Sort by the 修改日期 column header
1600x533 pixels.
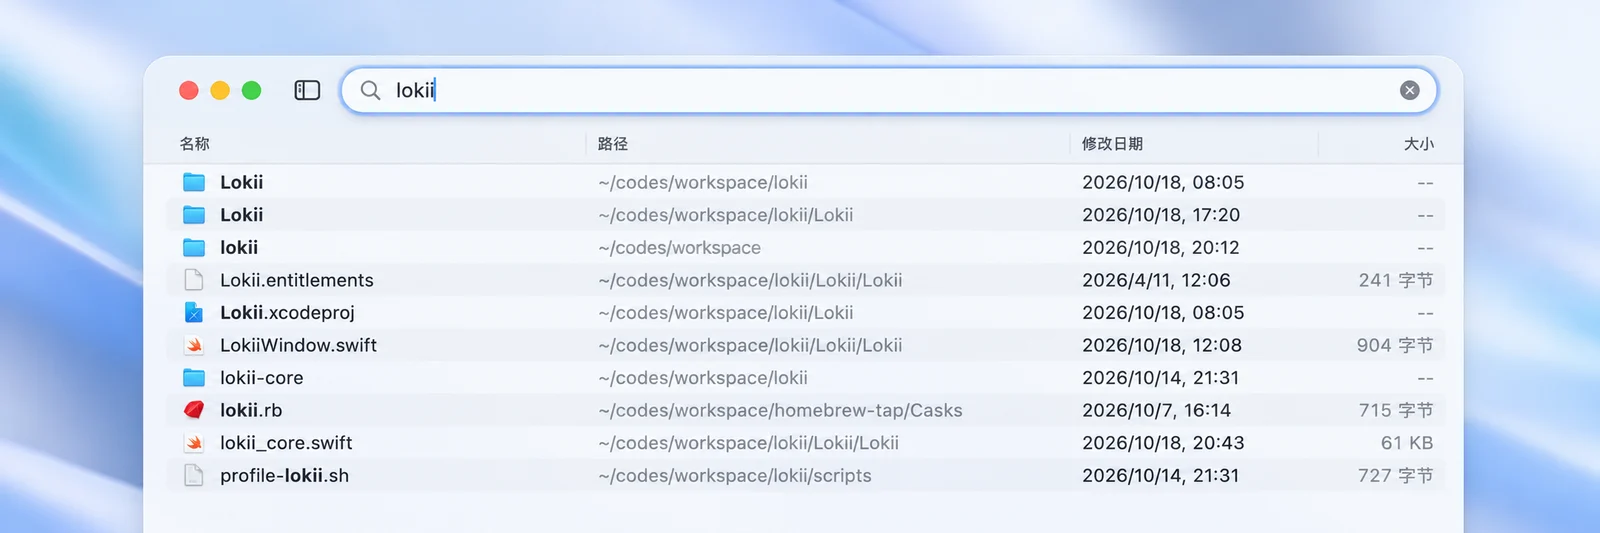click(1112, 144)
